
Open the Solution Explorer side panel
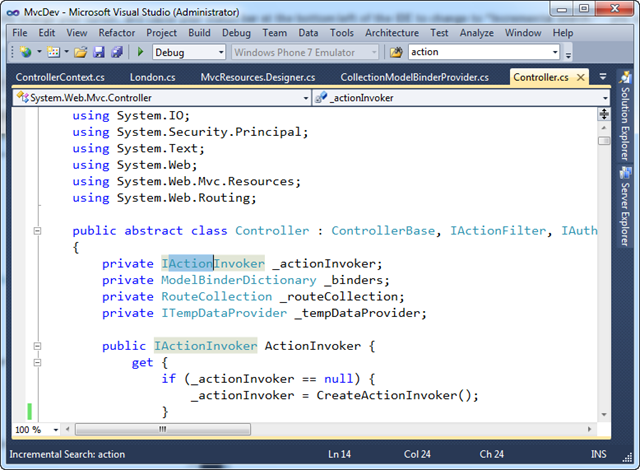(x=624, y=117)
